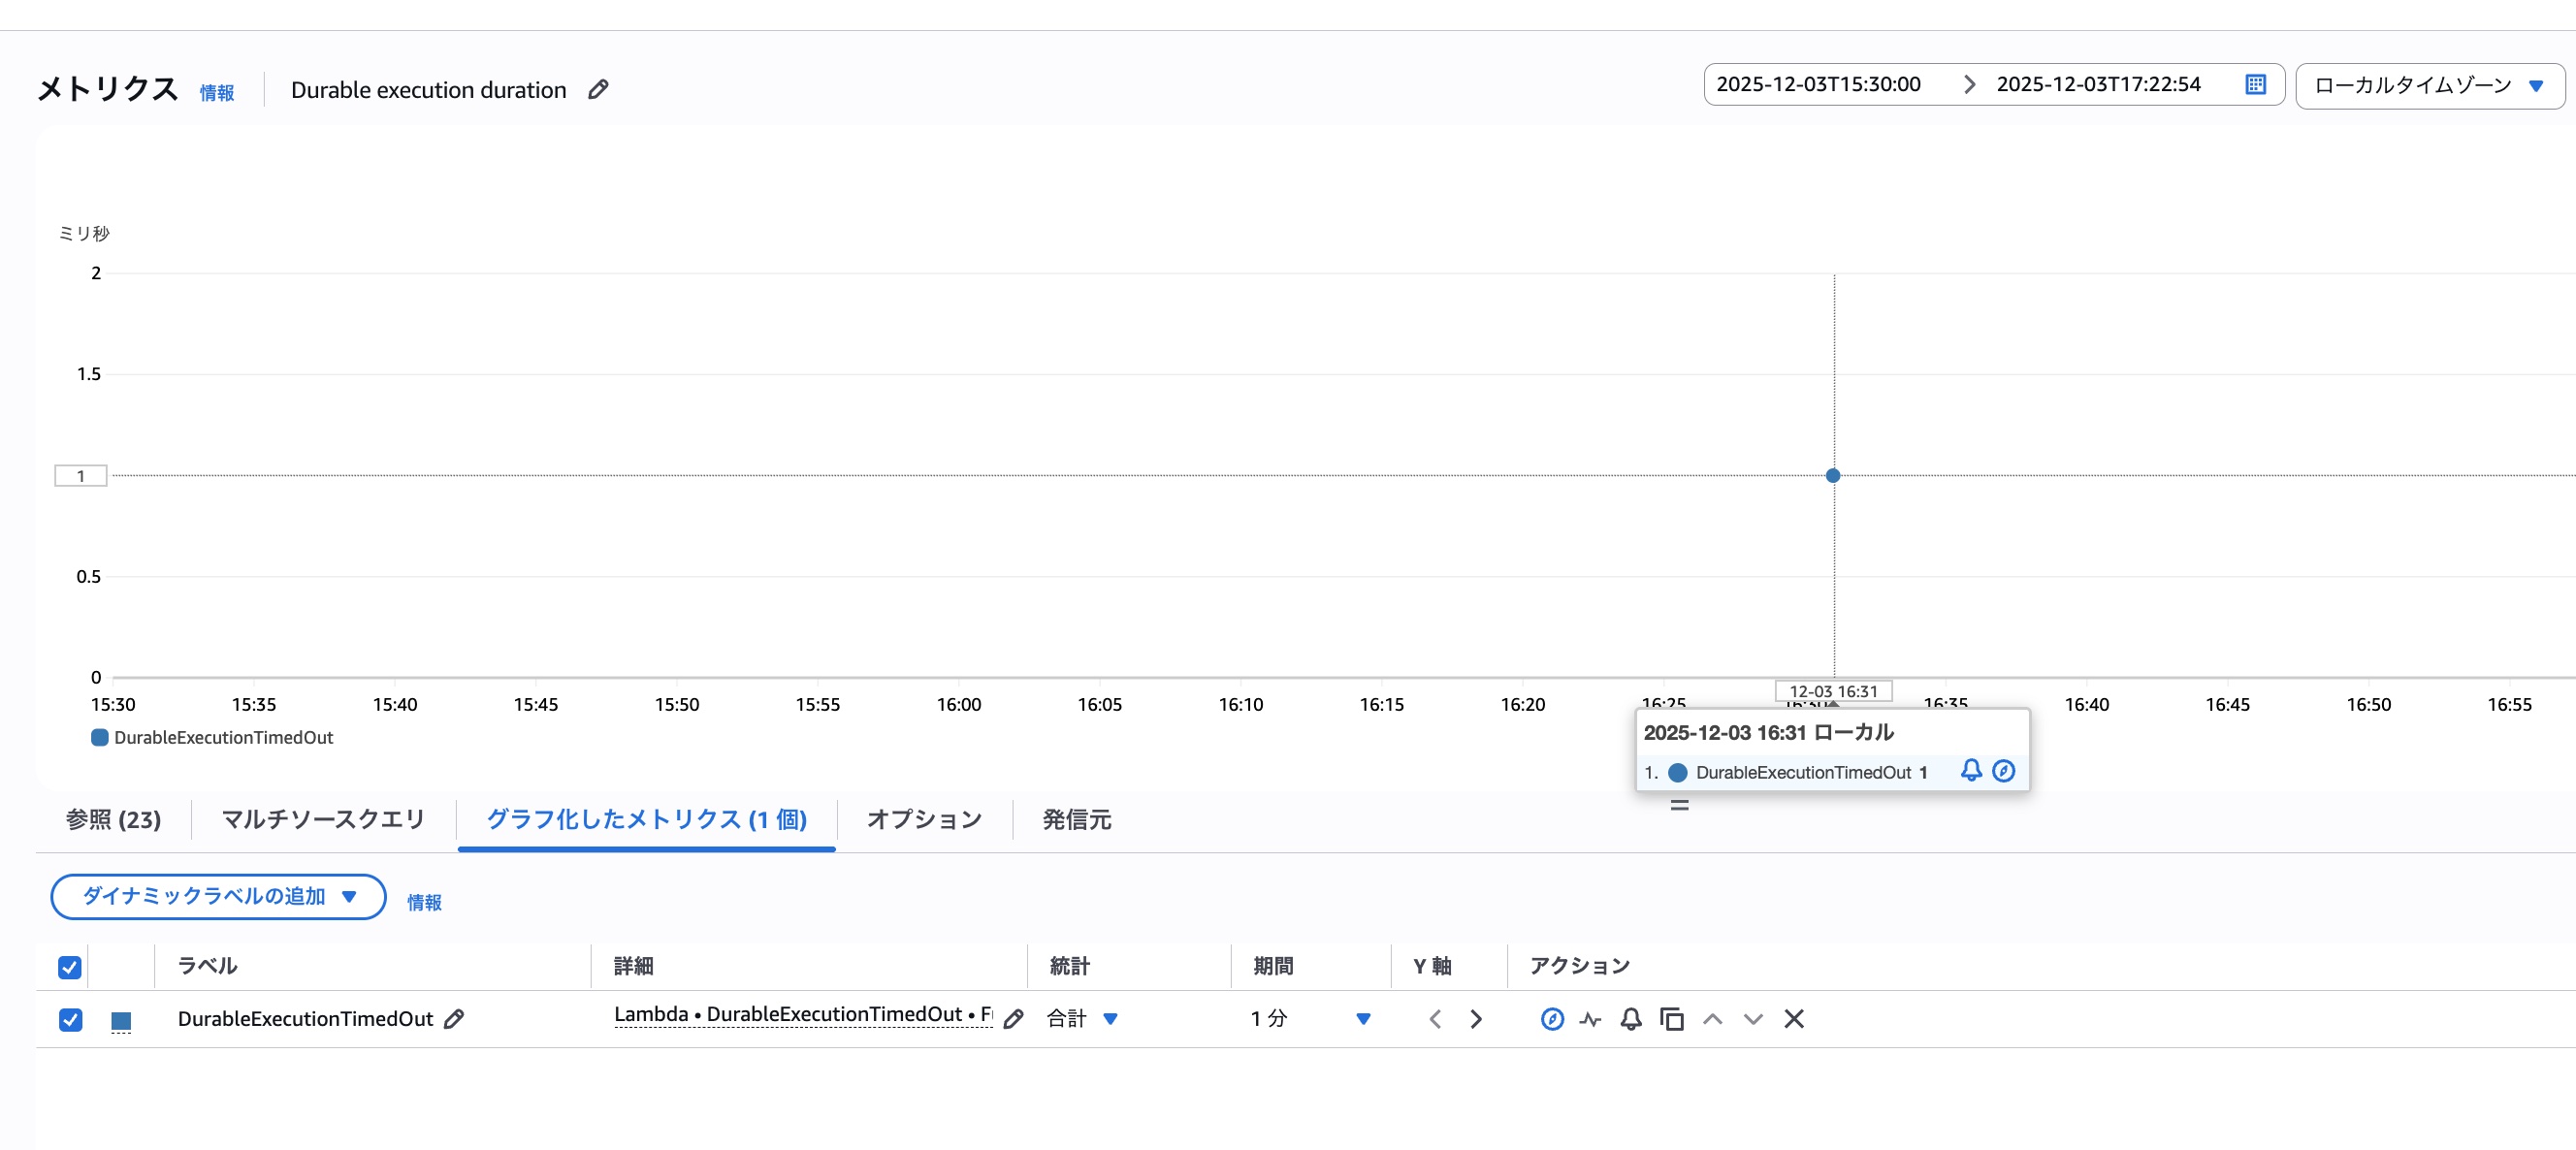Open the 情報 link next to メトリクス
Viewport: 2576px width, 1150px height.
coord(217,92)
